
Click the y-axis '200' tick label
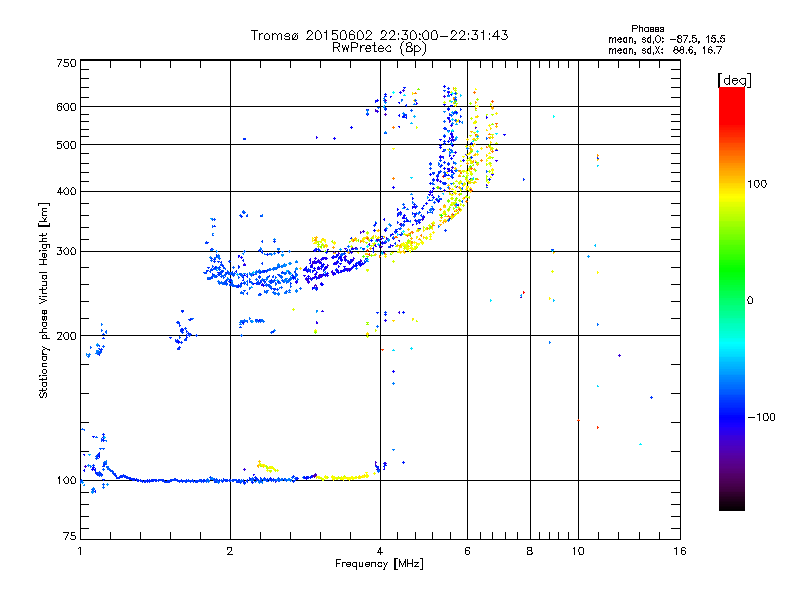66,336
